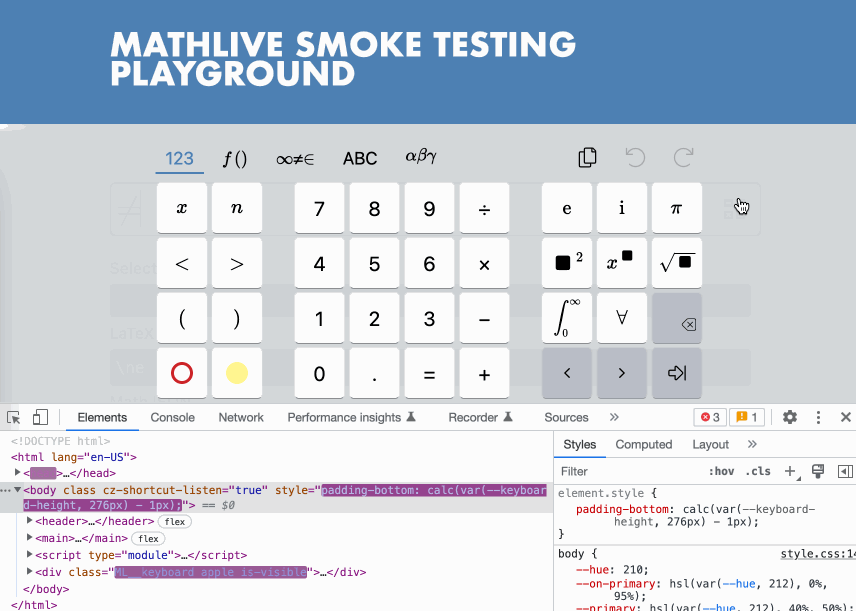Click the warnings count badge showing 1

747,417
